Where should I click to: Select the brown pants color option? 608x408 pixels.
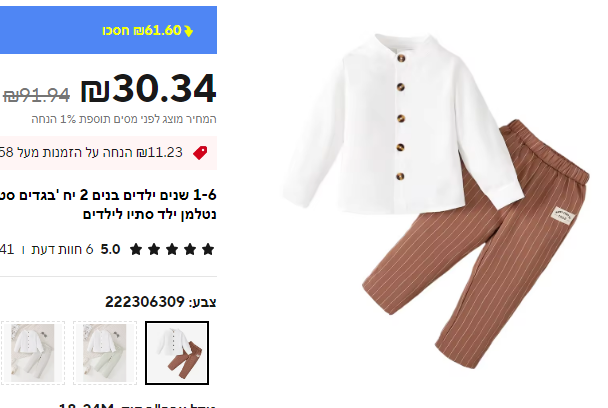(x=177, y=353)
